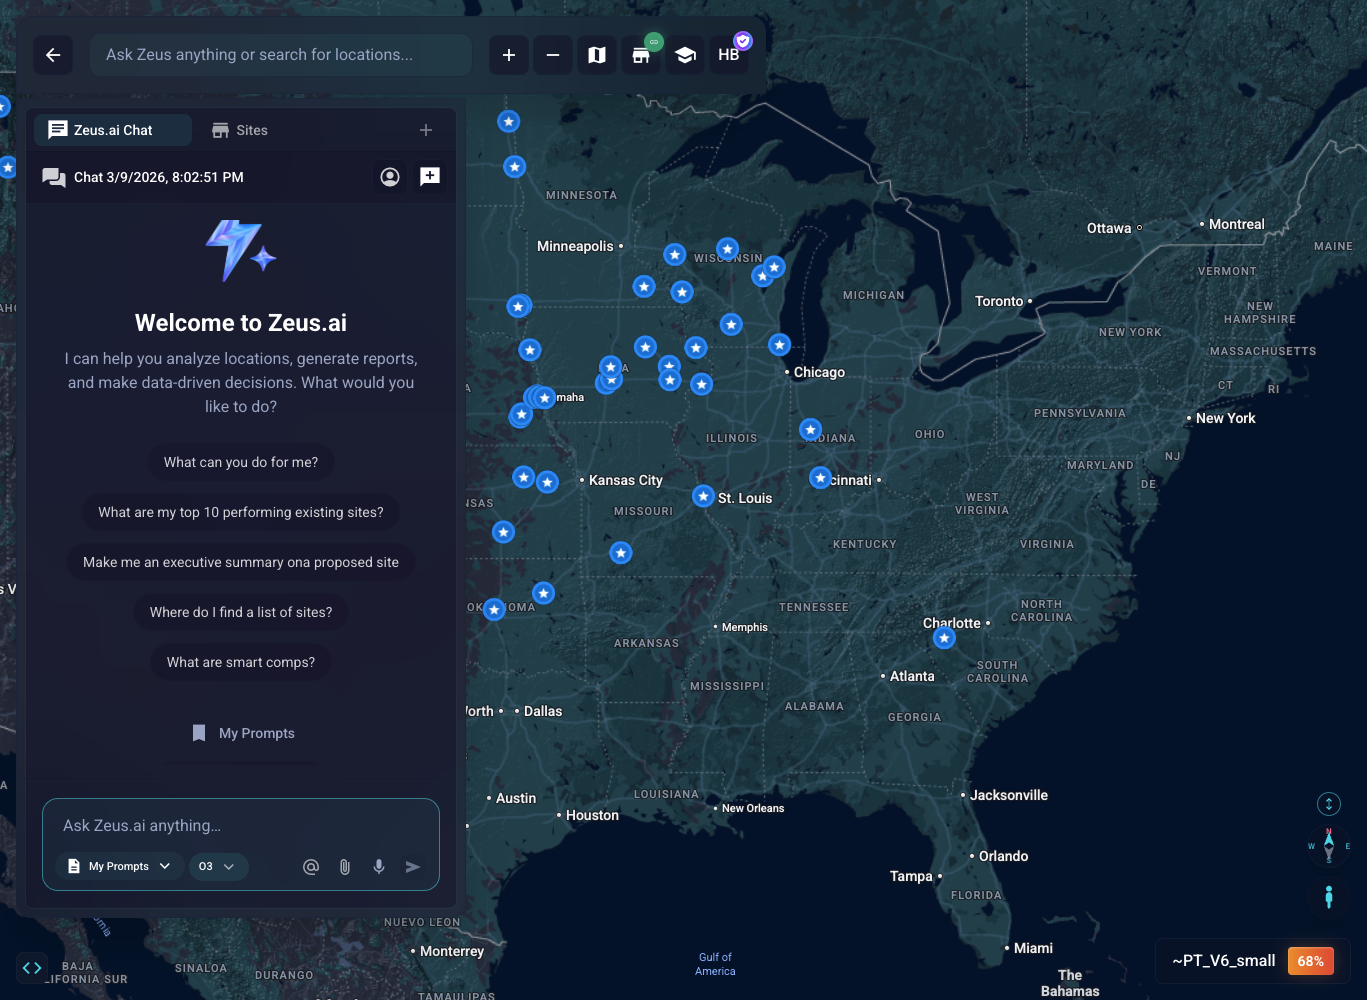Open the persona account icon in chat header

coord(390,177)
